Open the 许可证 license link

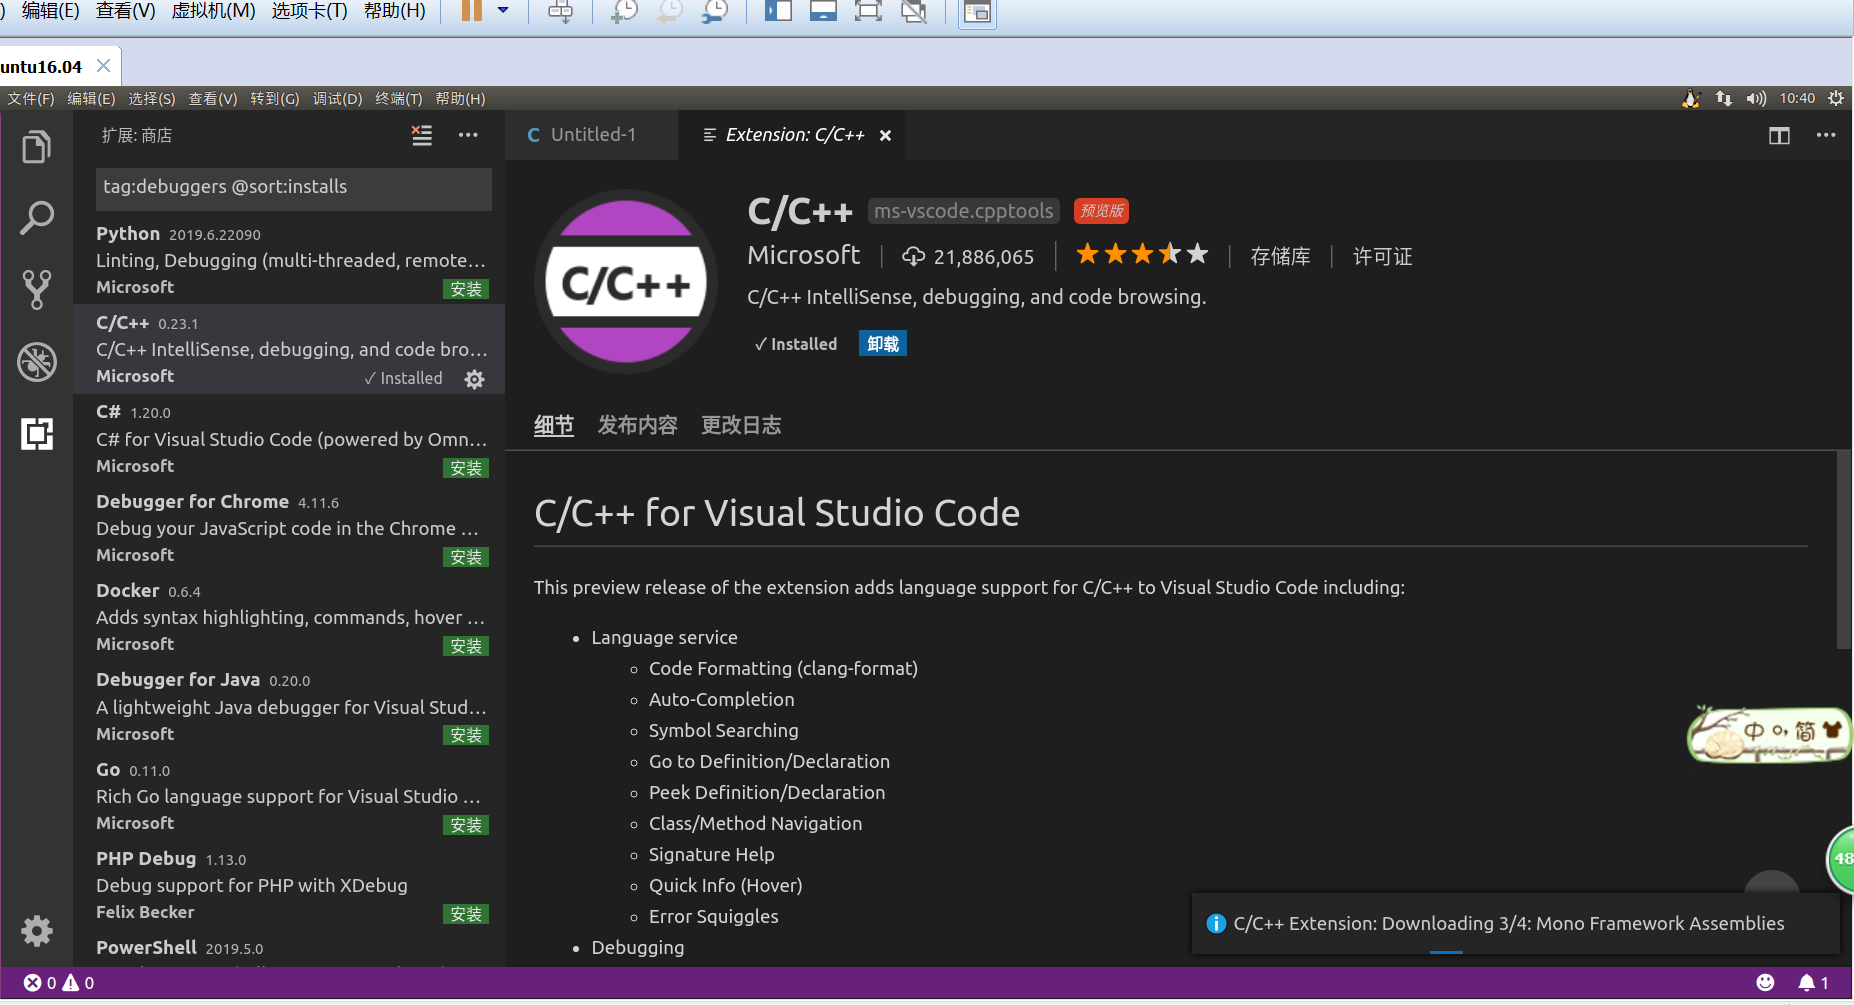[x=1382, y=257]
